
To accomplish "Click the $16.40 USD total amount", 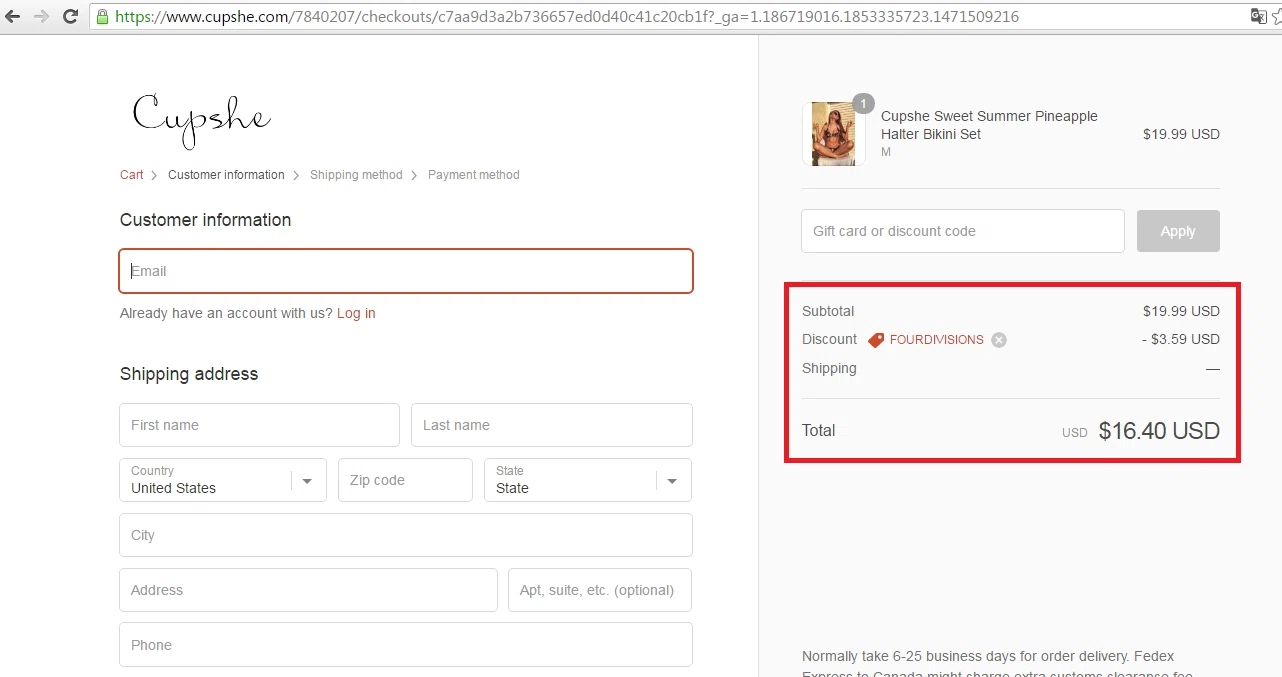I will click(x=1159, y=431).
